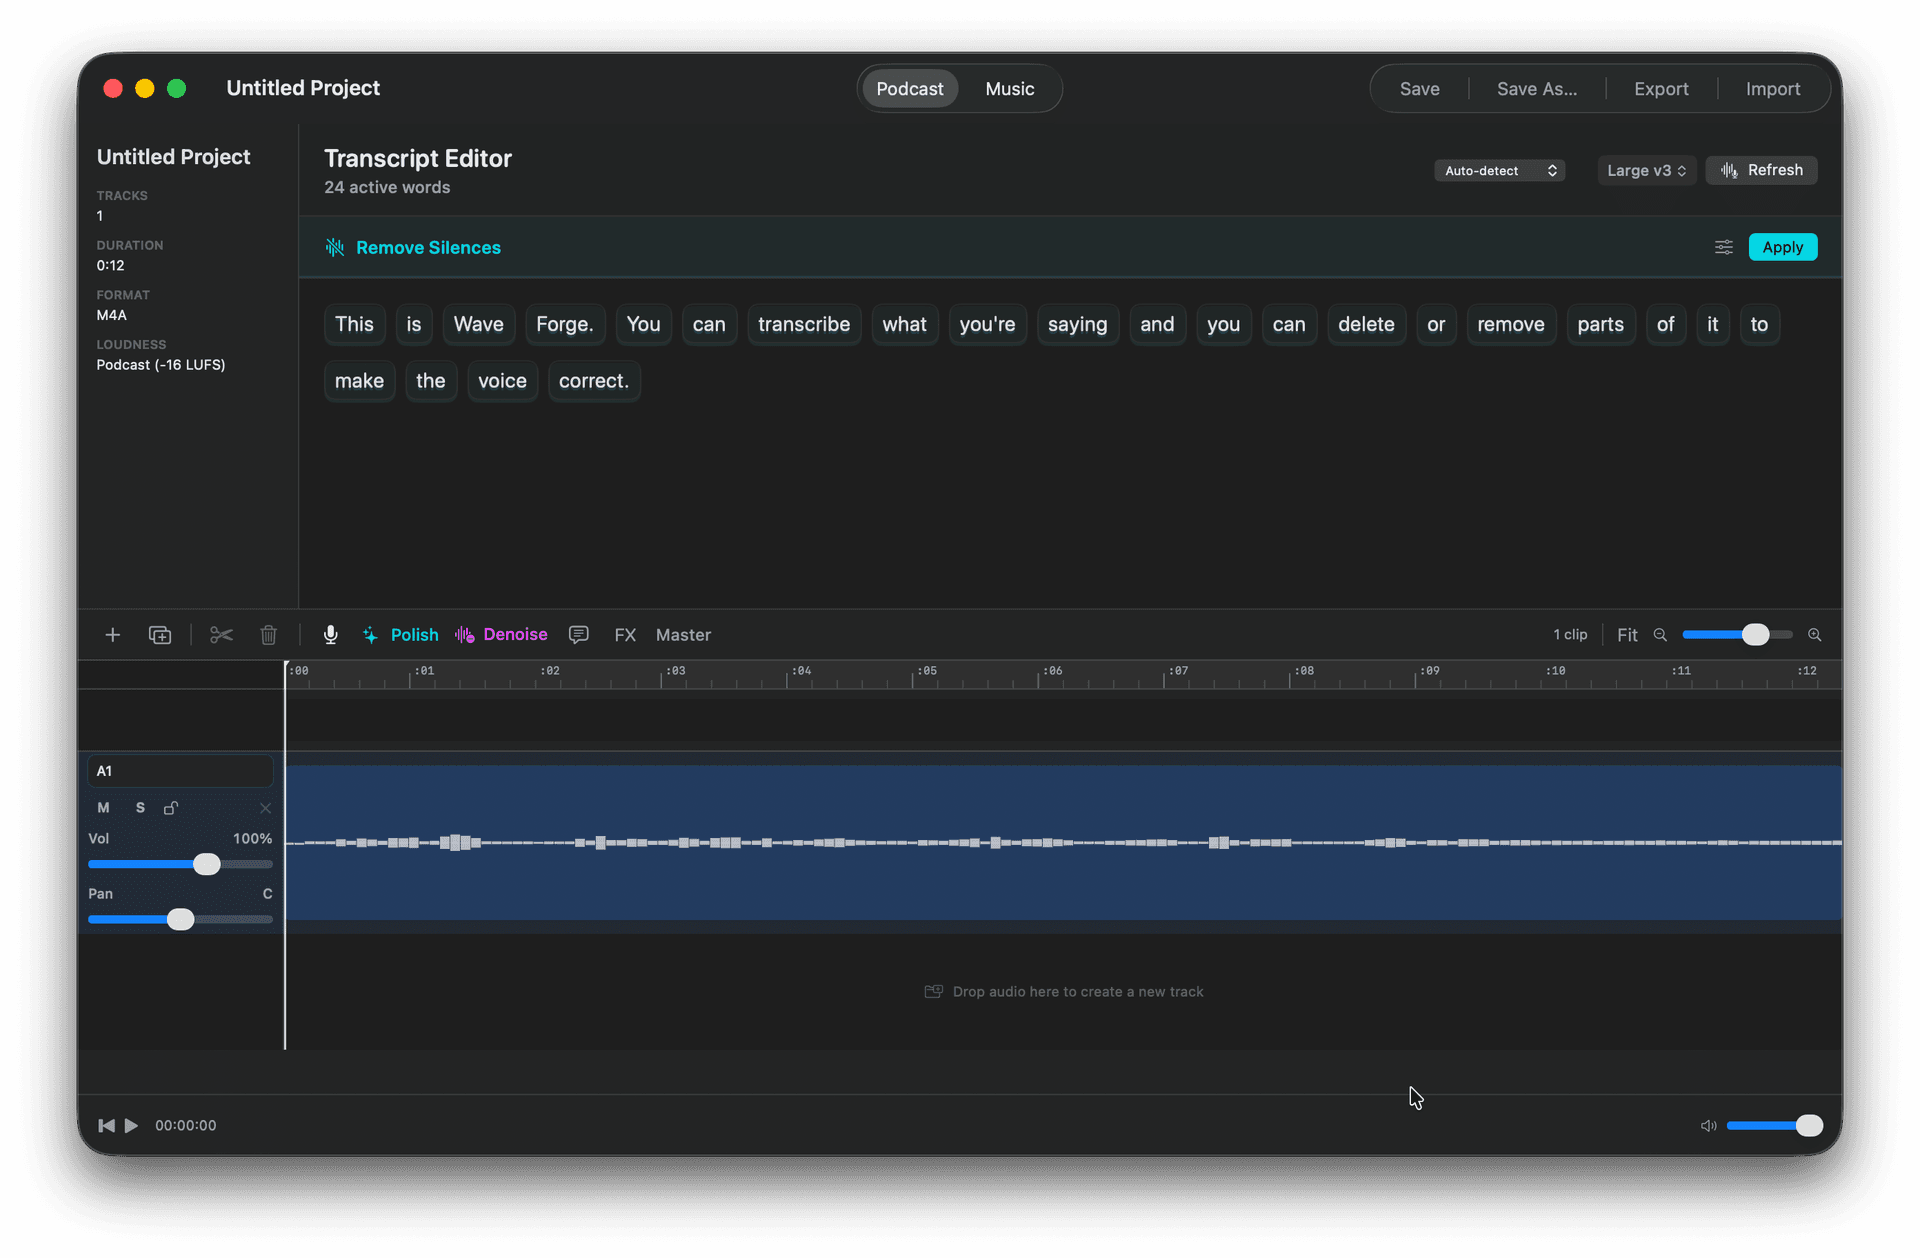
Task: Click the Podcast (-16 LUFS) loudness value
Action: tap(161, 365)
